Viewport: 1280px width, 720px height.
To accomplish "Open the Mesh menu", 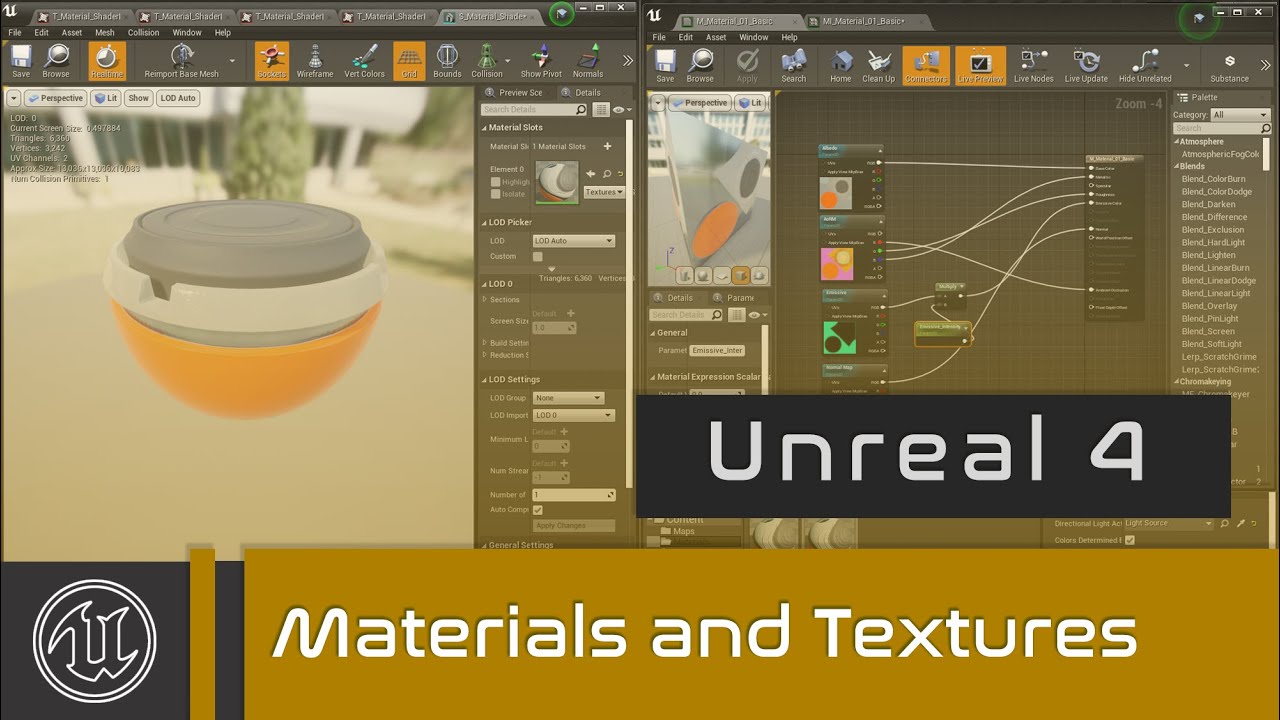I will pos(105,33).
